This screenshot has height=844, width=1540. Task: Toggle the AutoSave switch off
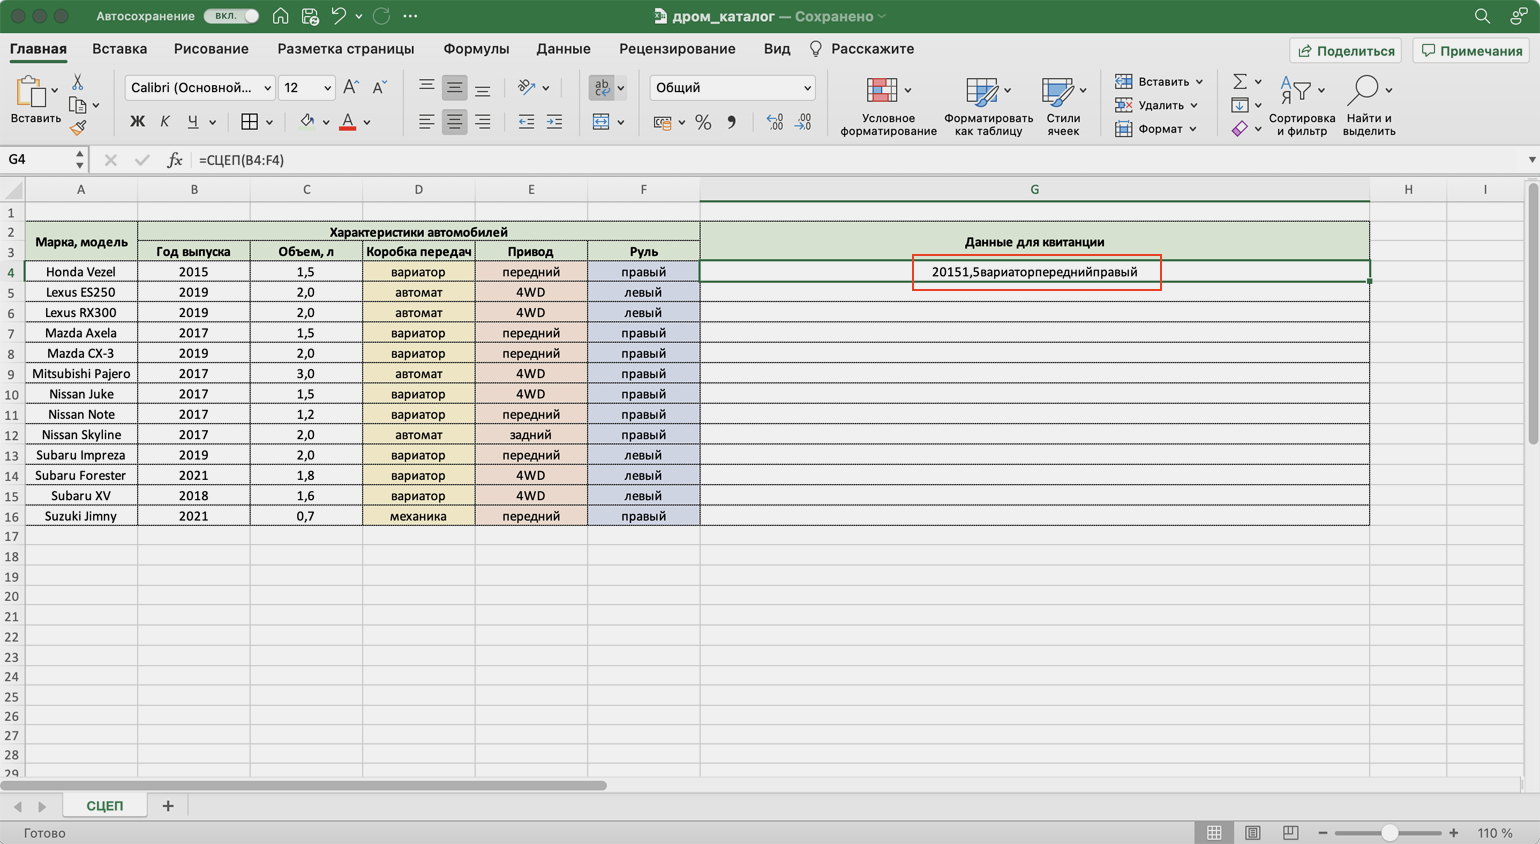pos(231,16)
